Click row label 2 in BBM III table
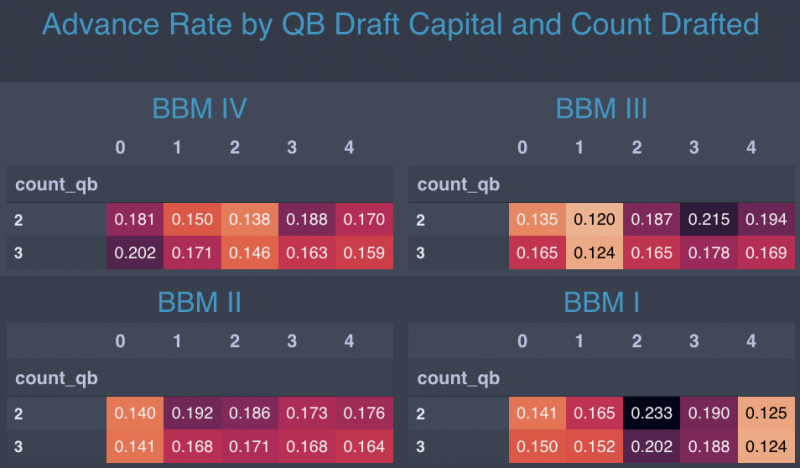Screen dimensions: 800x468 click(x=421, y=219)
